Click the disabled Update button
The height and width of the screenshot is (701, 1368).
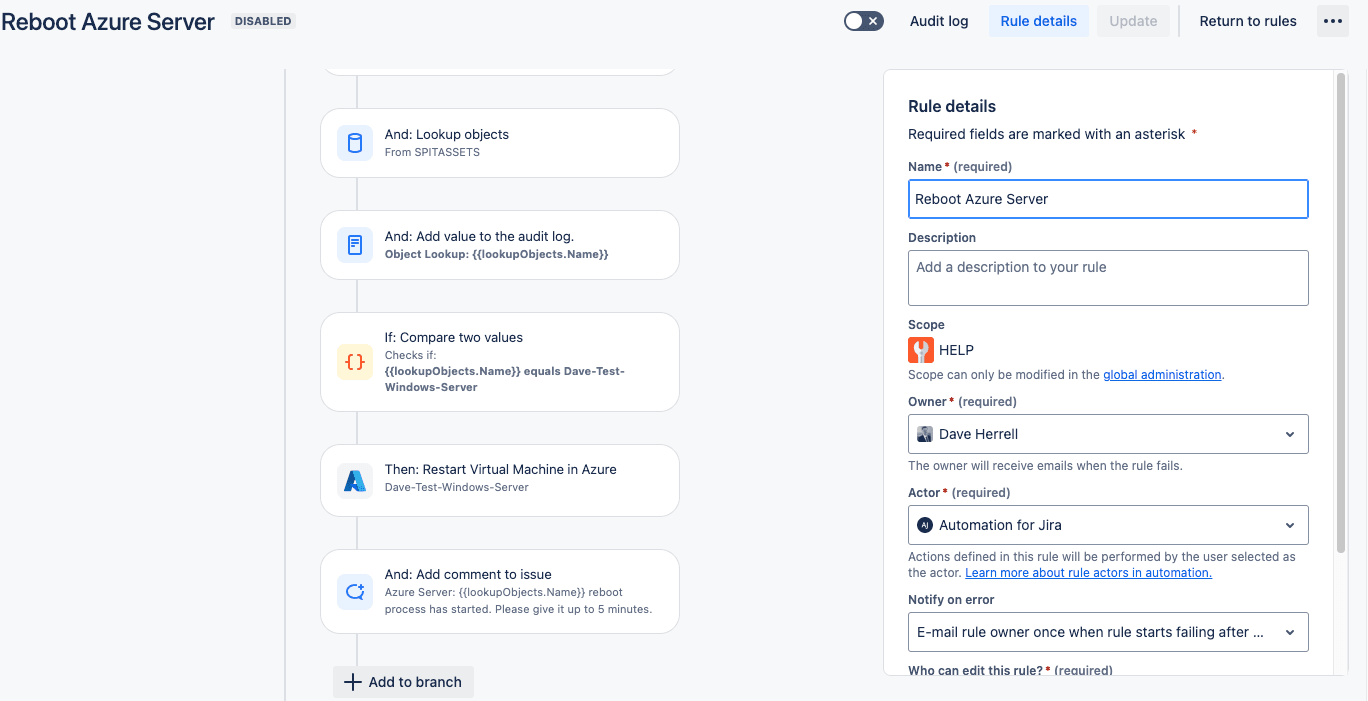pos(1133,21)
